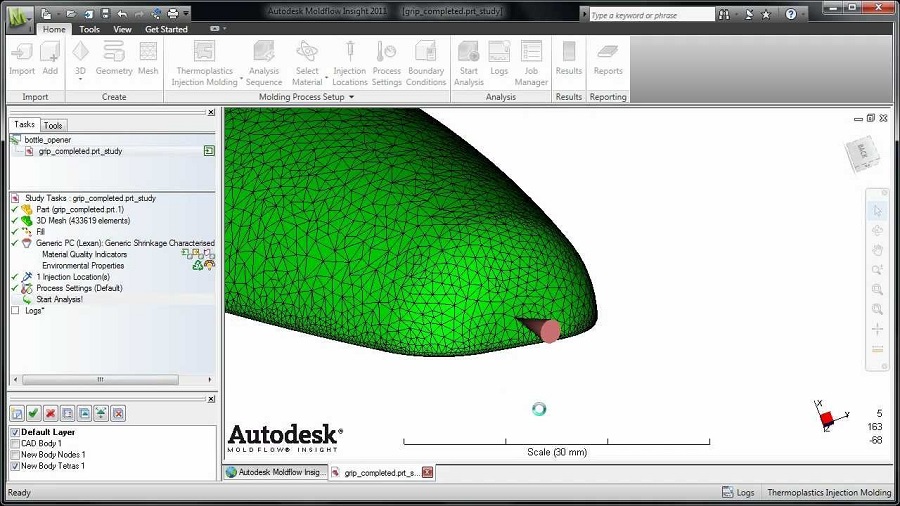The image size is (900, 506).
Task: Click the Import ribbon icon
Action: tap(22, 58)
